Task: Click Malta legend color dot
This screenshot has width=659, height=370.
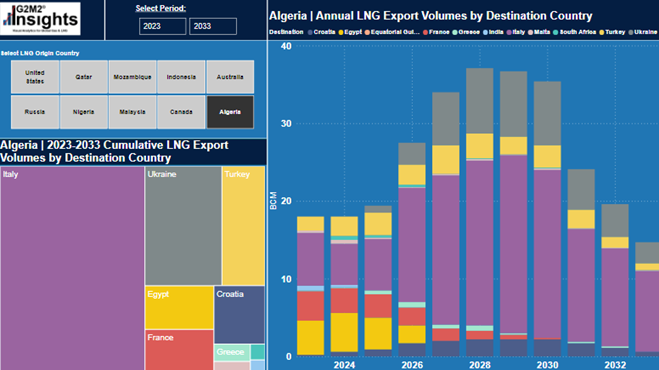Action: point(530,32)
